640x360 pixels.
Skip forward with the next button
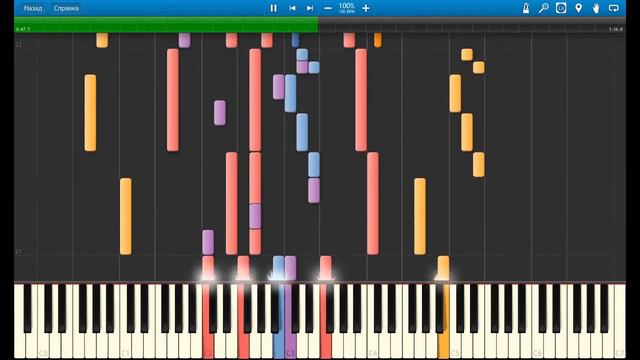click(310, 8)
